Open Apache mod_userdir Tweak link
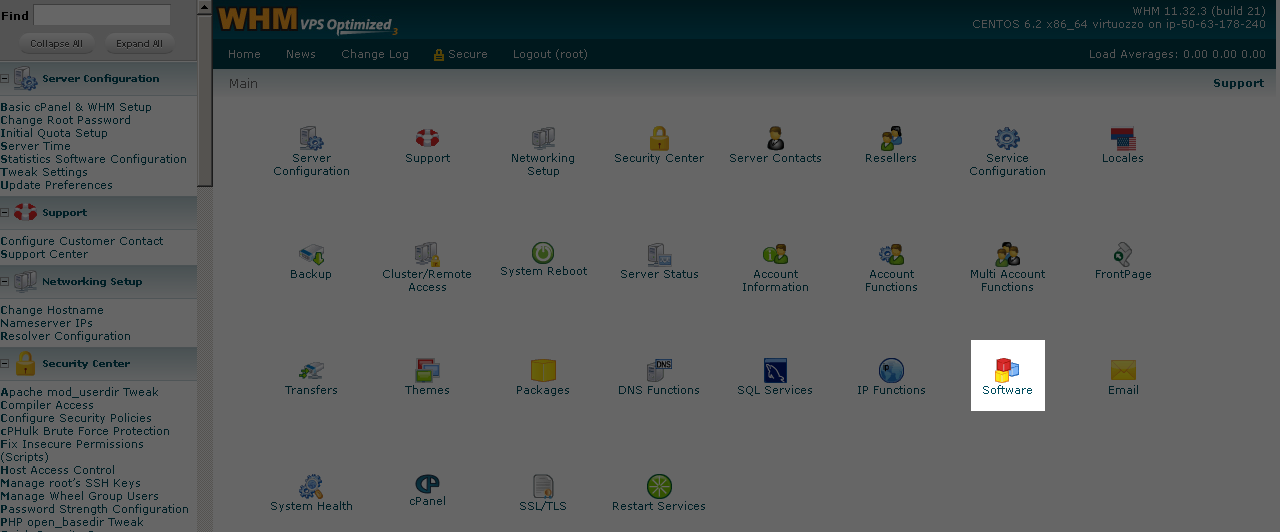This screenshot has width=1280, height=532. click(79, 392)
